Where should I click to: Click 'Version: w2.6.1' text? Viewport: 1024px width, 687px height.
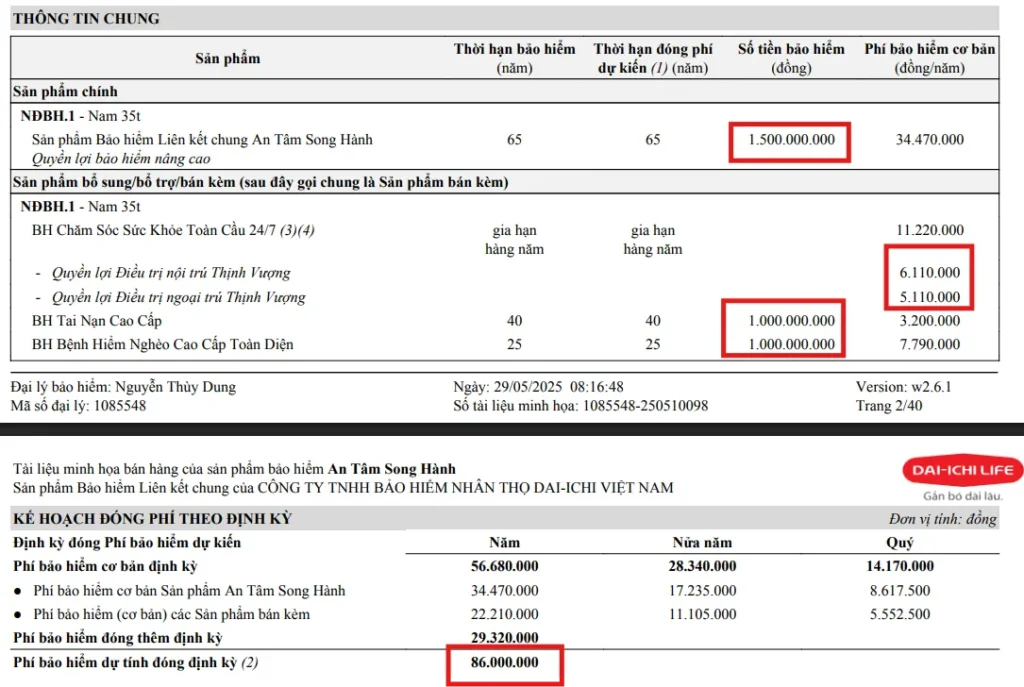[x=903, y=387]
